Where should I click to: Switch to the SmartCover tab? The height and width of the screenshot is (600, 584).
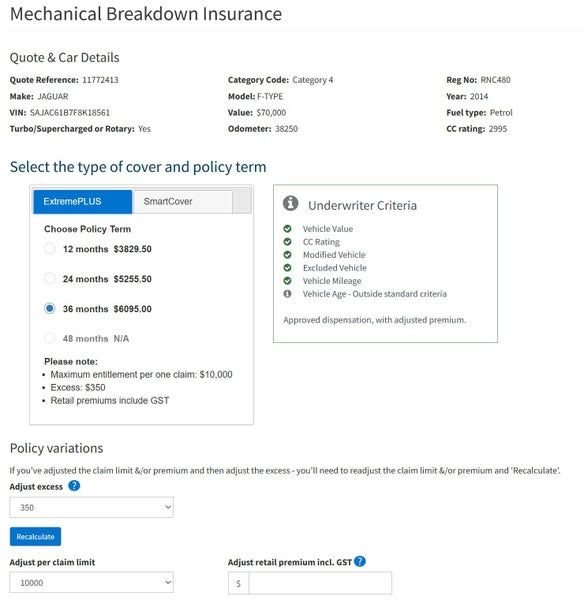pyautogui.click(x=182, y=202)
